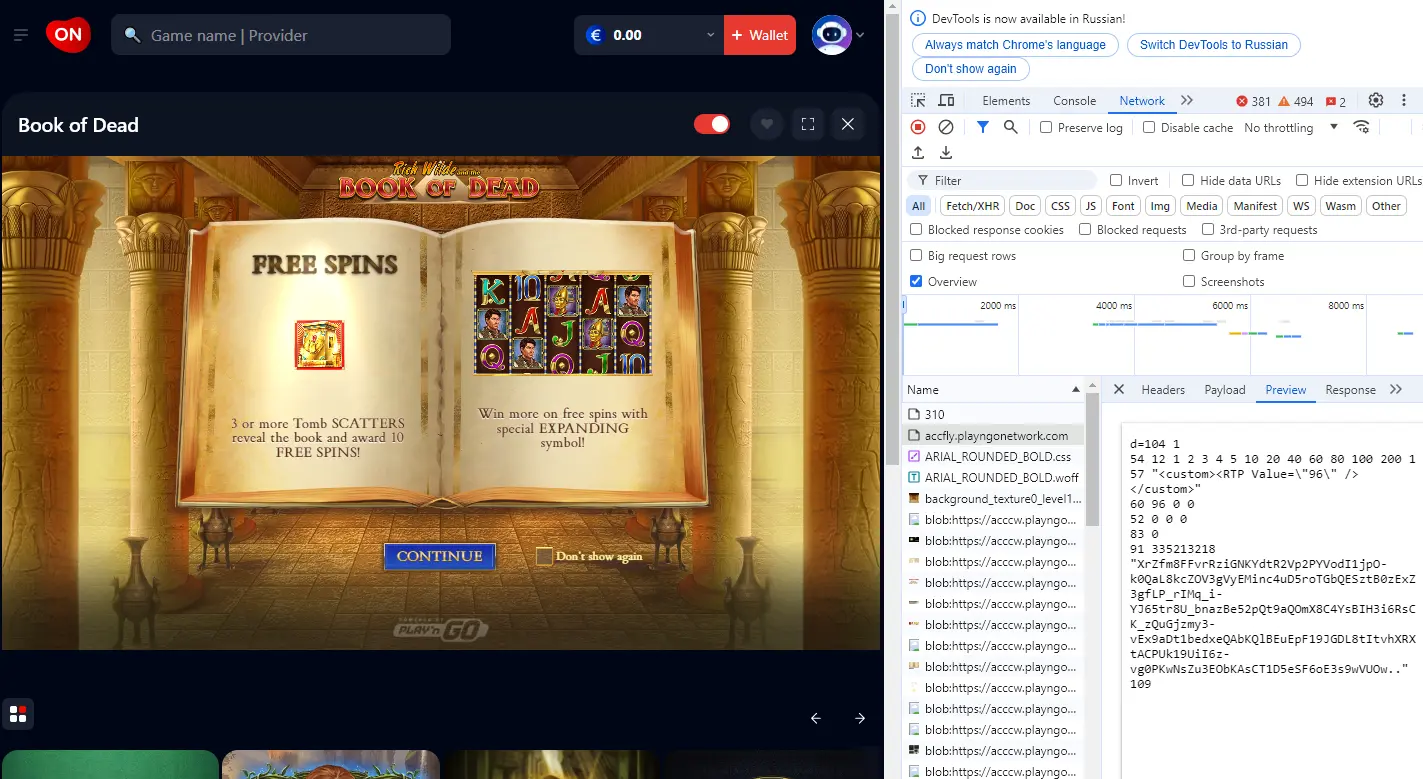Open the Response tab of the request

coord(1350,389)
